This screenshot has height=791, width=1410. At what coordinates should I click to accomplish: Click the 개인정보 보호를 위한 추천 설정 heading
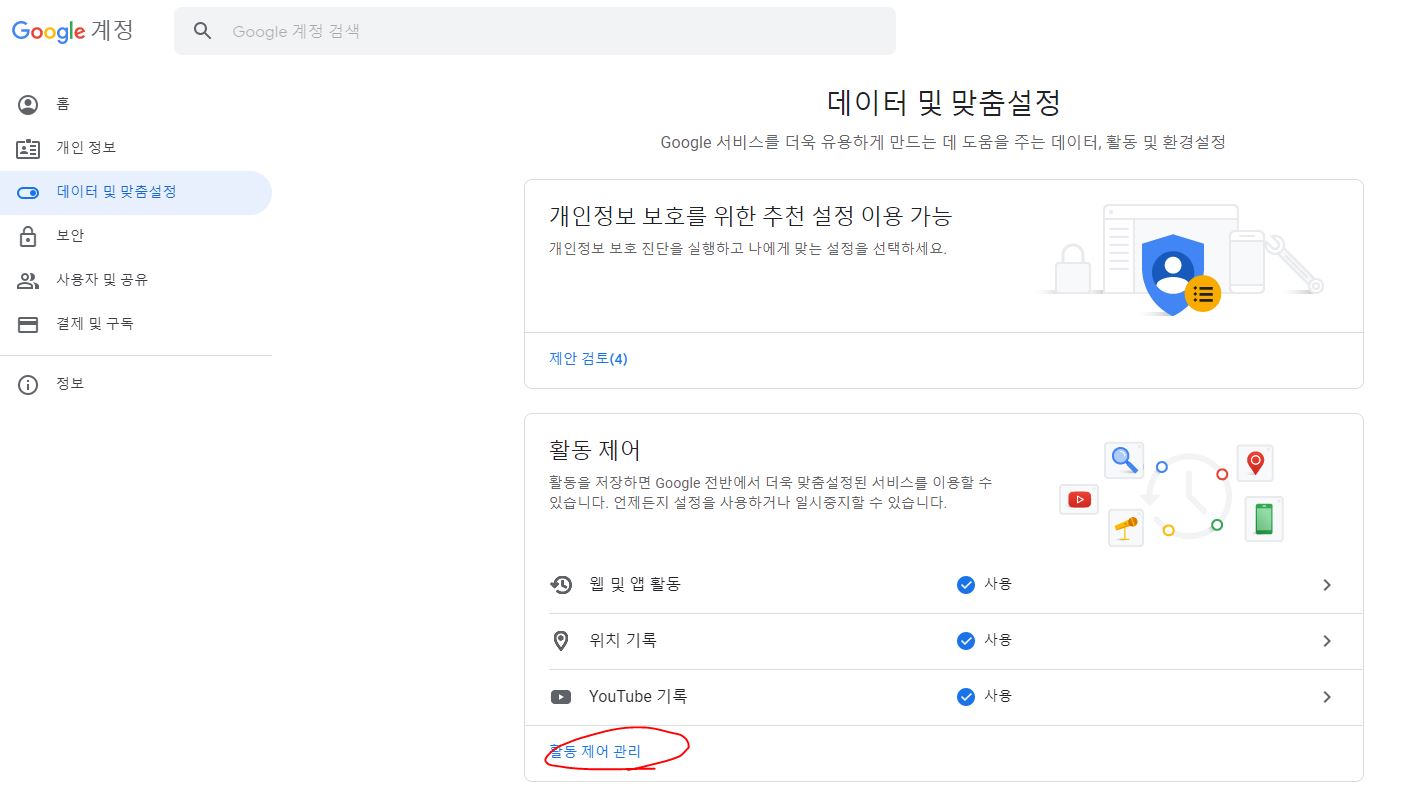(x=750, y=215)
